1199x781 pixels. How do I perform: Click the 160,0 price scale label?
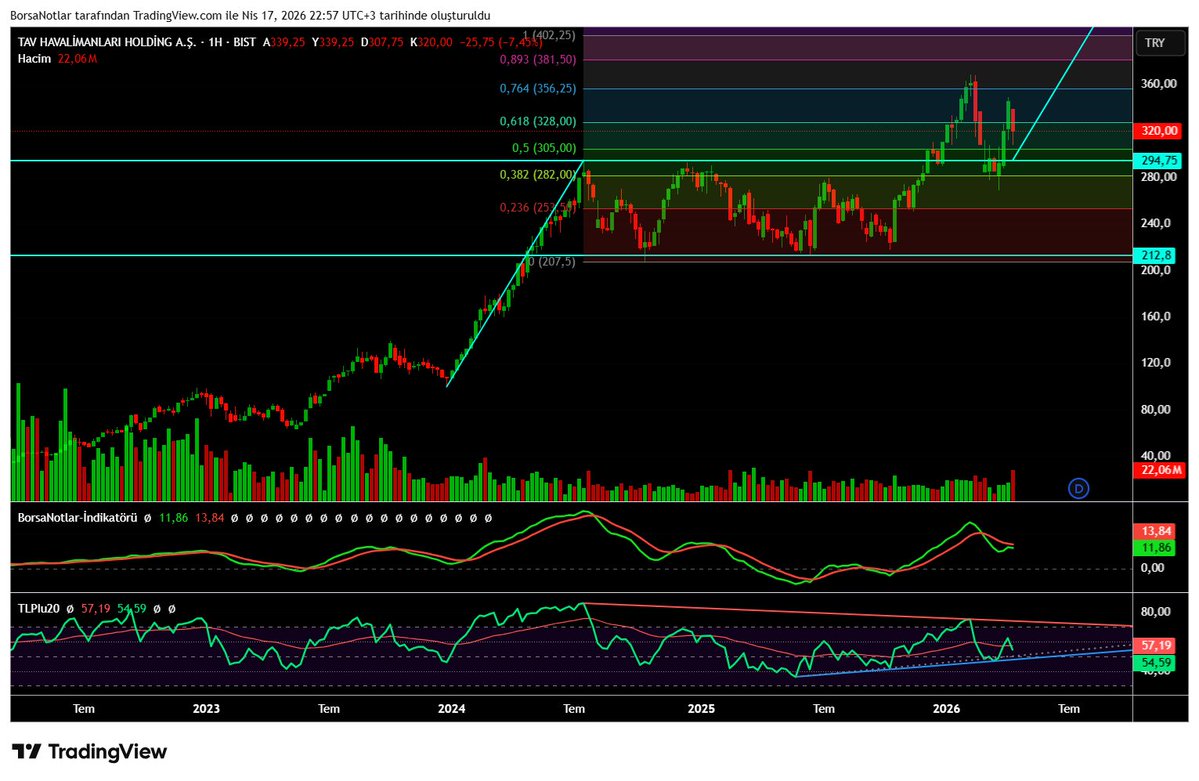(x=1155, y=316)
